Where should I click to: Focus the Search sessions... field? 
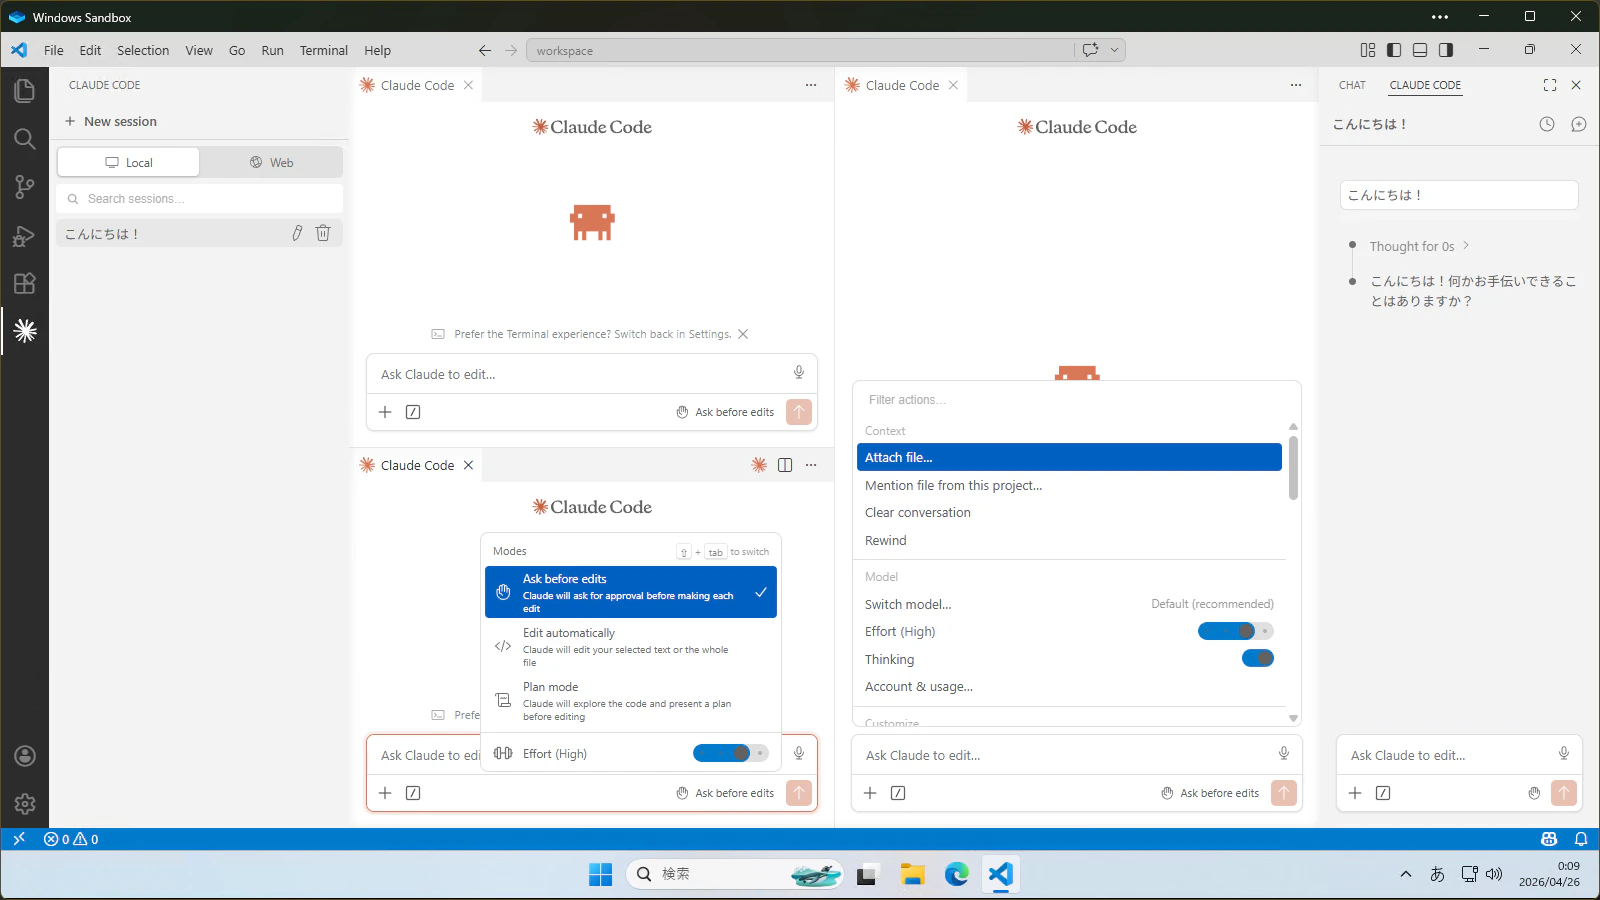[x=200, y=198]
